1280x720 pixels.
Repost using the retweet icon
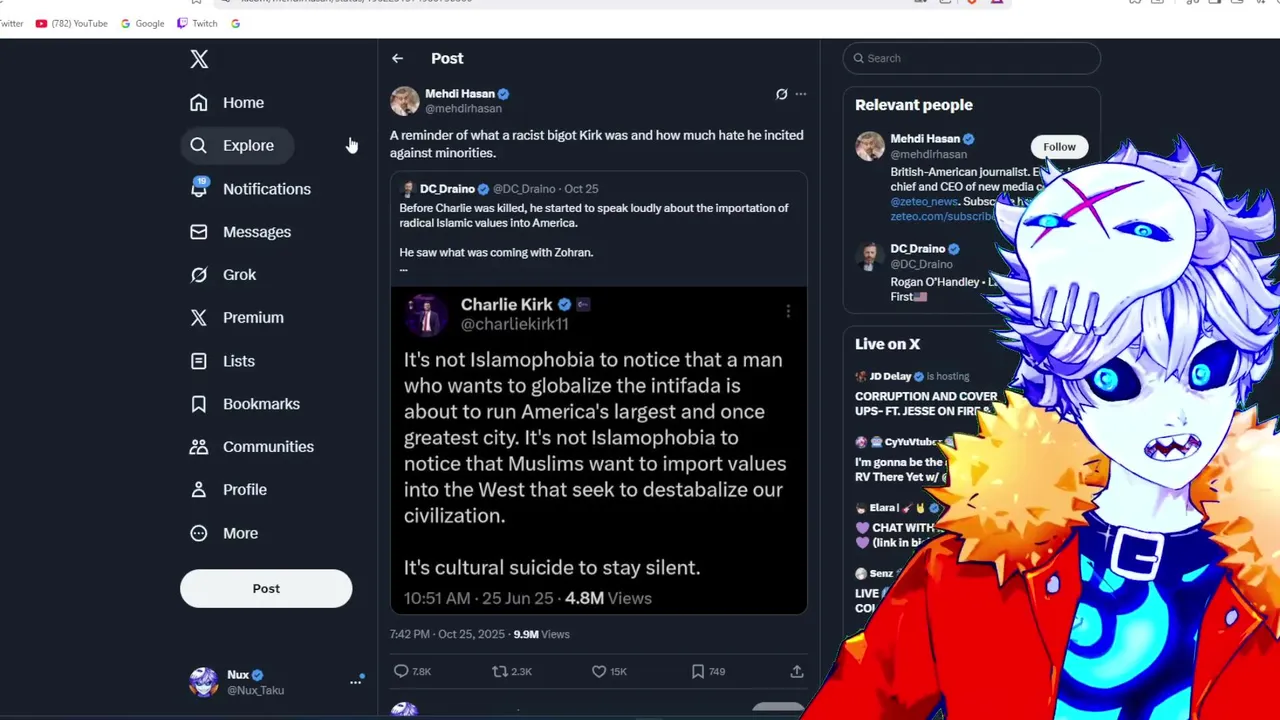pos(499,671)
